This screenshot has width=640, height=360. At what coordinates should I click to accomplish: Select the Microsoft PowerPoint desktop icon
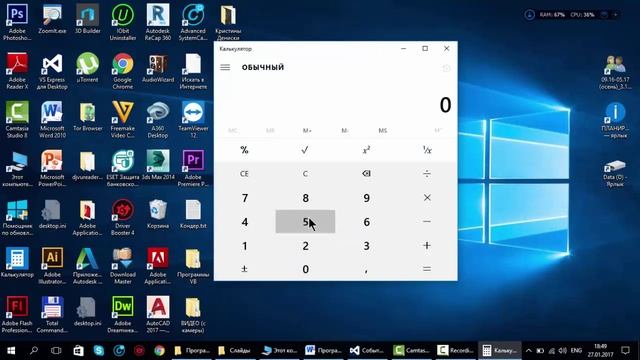pos(52,169)
